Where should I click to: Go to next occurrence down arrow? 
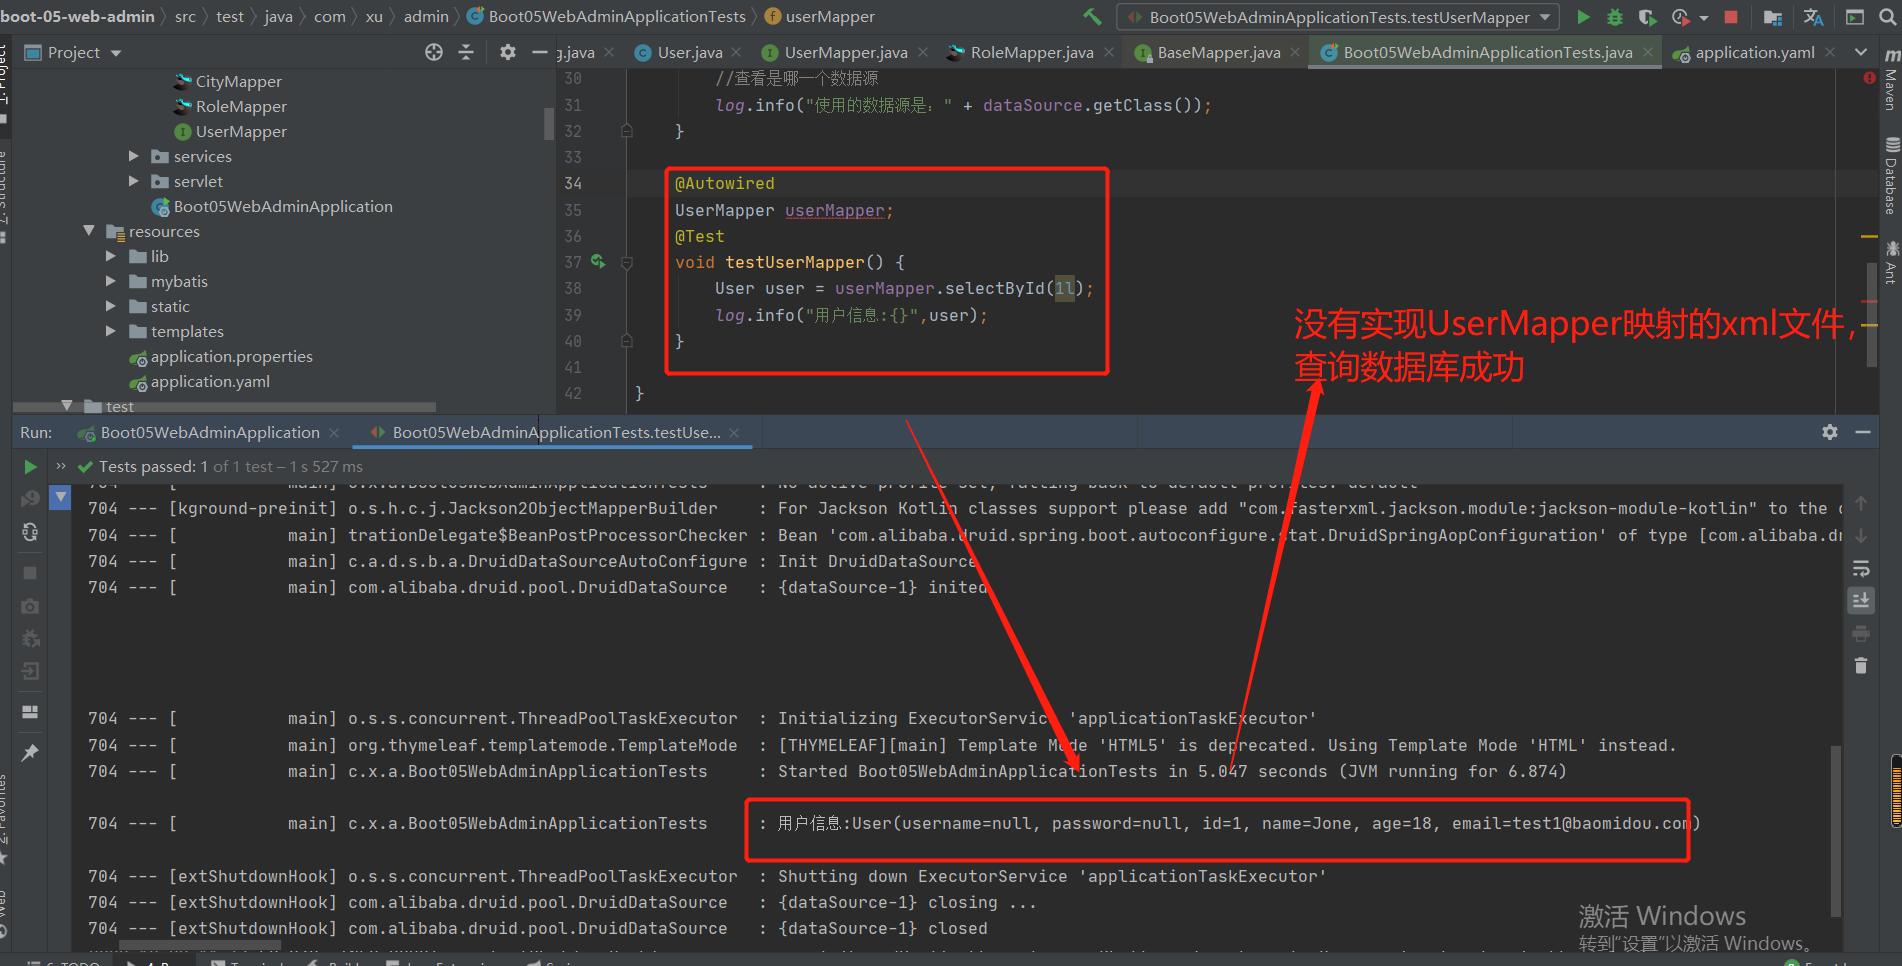point(1861,536)
